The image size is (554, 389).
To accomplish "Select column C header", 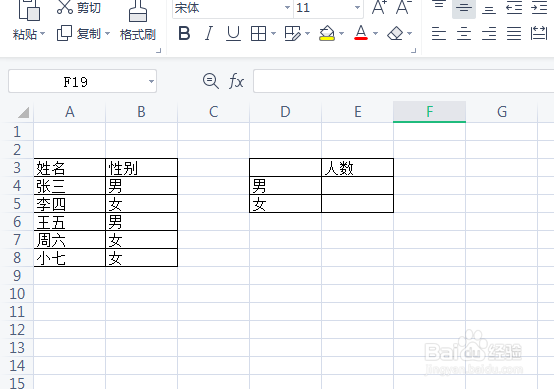I will point(213,112).
